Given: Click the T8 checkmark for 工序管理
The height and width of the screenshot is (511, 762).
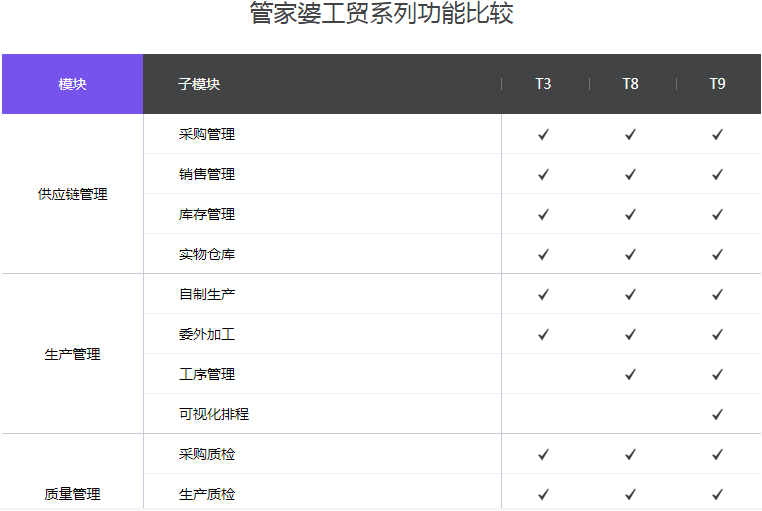Looking at the screenshot, I should [x=630, y=375].
